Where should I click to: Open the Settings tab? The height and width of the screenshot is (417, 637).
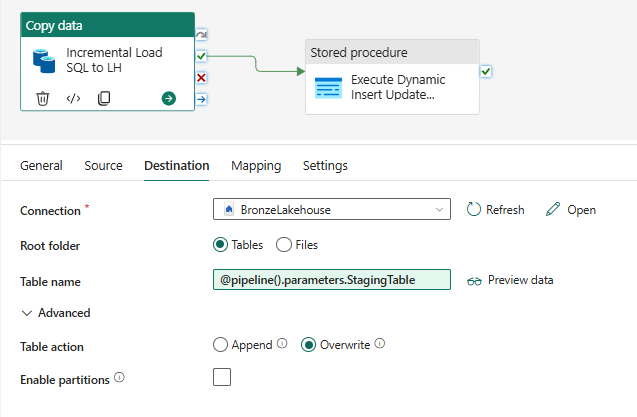pos(325,165)
